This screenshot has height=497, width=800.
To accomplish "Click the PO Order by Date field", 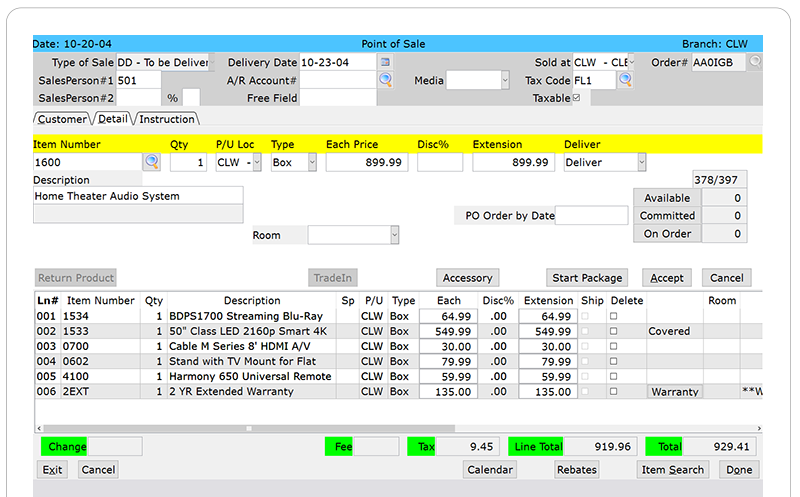I will 591,215.
